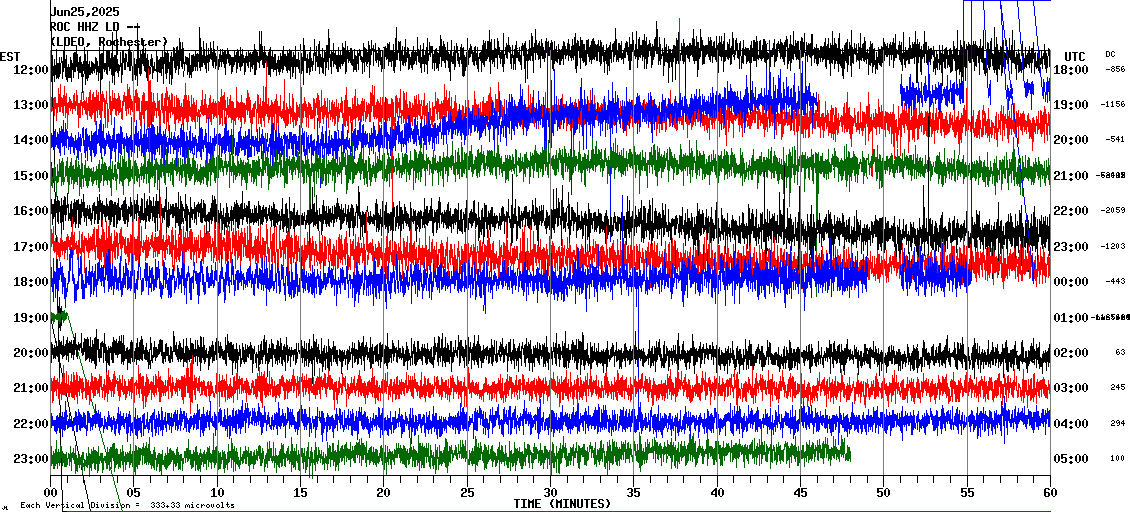This screenshot has width=1130, height=519.
Task: Click the 00:00 UTC row label
Action: 1071,282
